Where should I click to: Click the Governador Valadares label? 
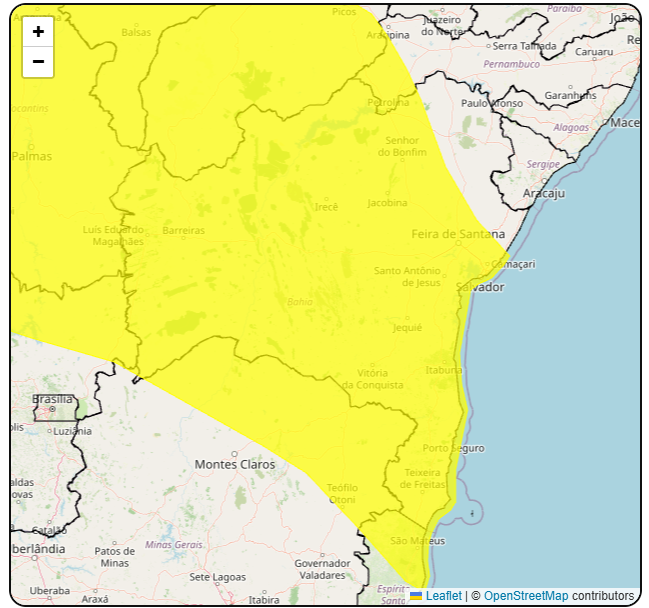tap(322, 570)
